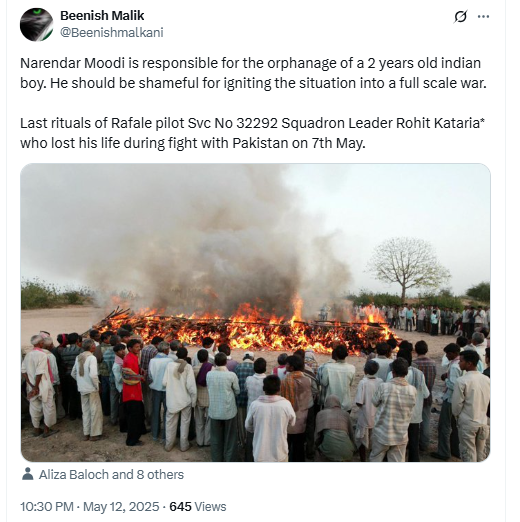Click the tagged people person icon
The image size is (520, 522).
[x=28, y=474]
